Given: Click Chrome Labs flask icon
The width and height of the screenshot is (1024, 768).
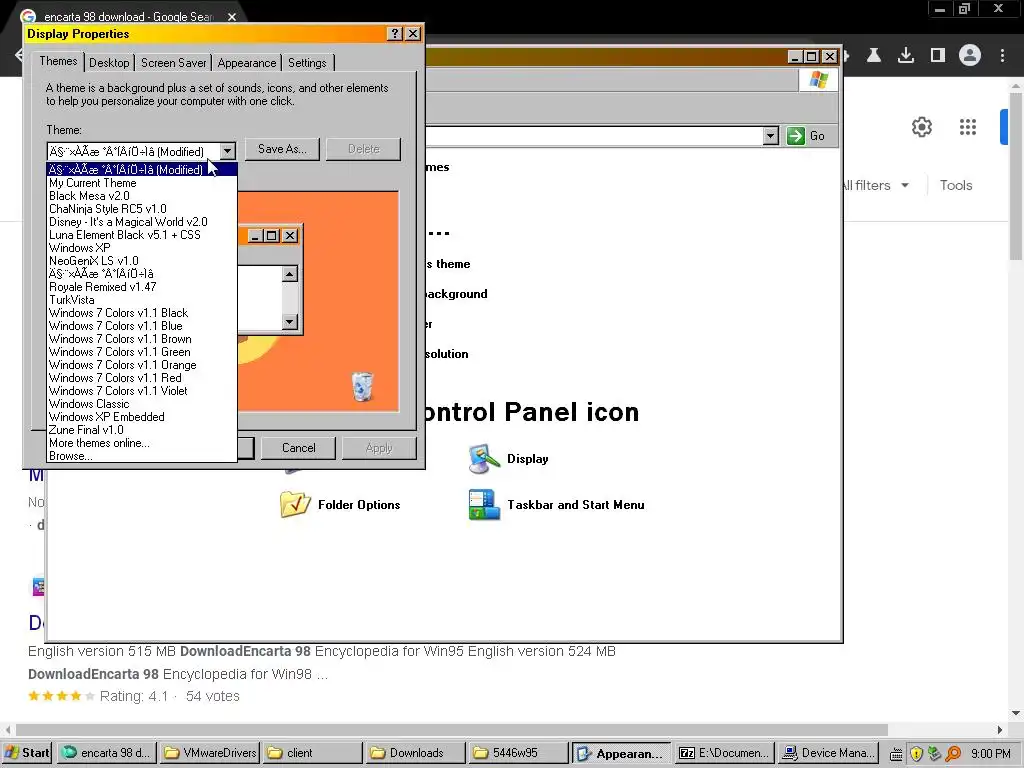Looking at the screenshot, I should tap(874, 56).
